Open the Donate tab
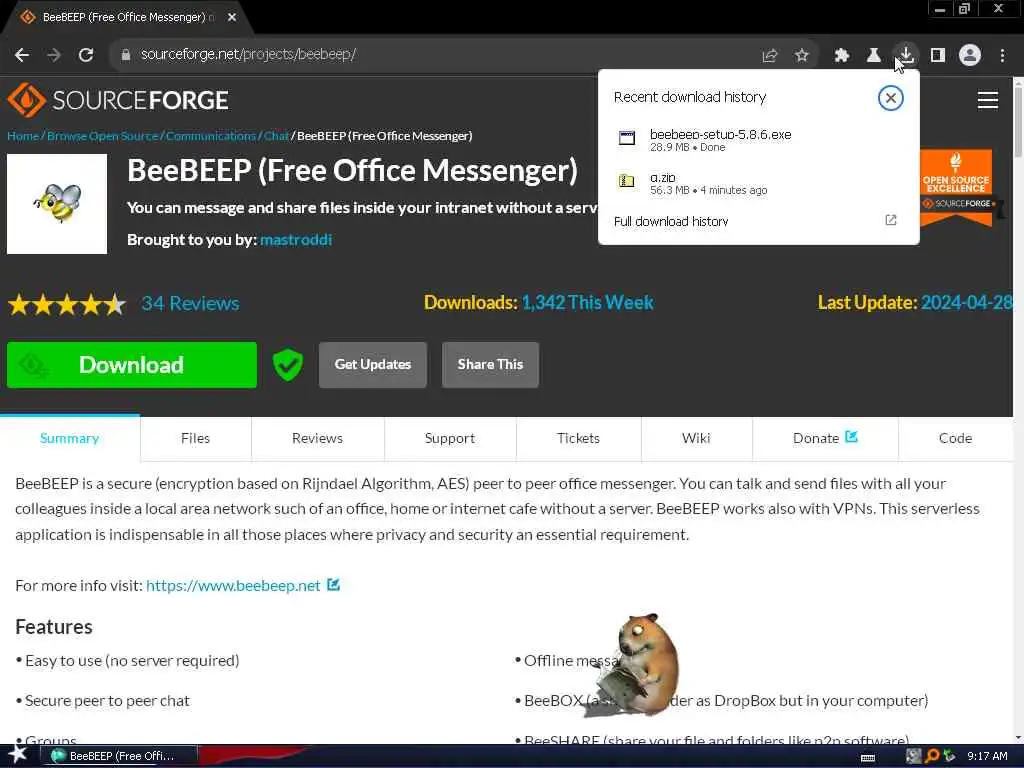Image resolution: width=1024 pixels, height=768 pixels. tap(825, 438)
